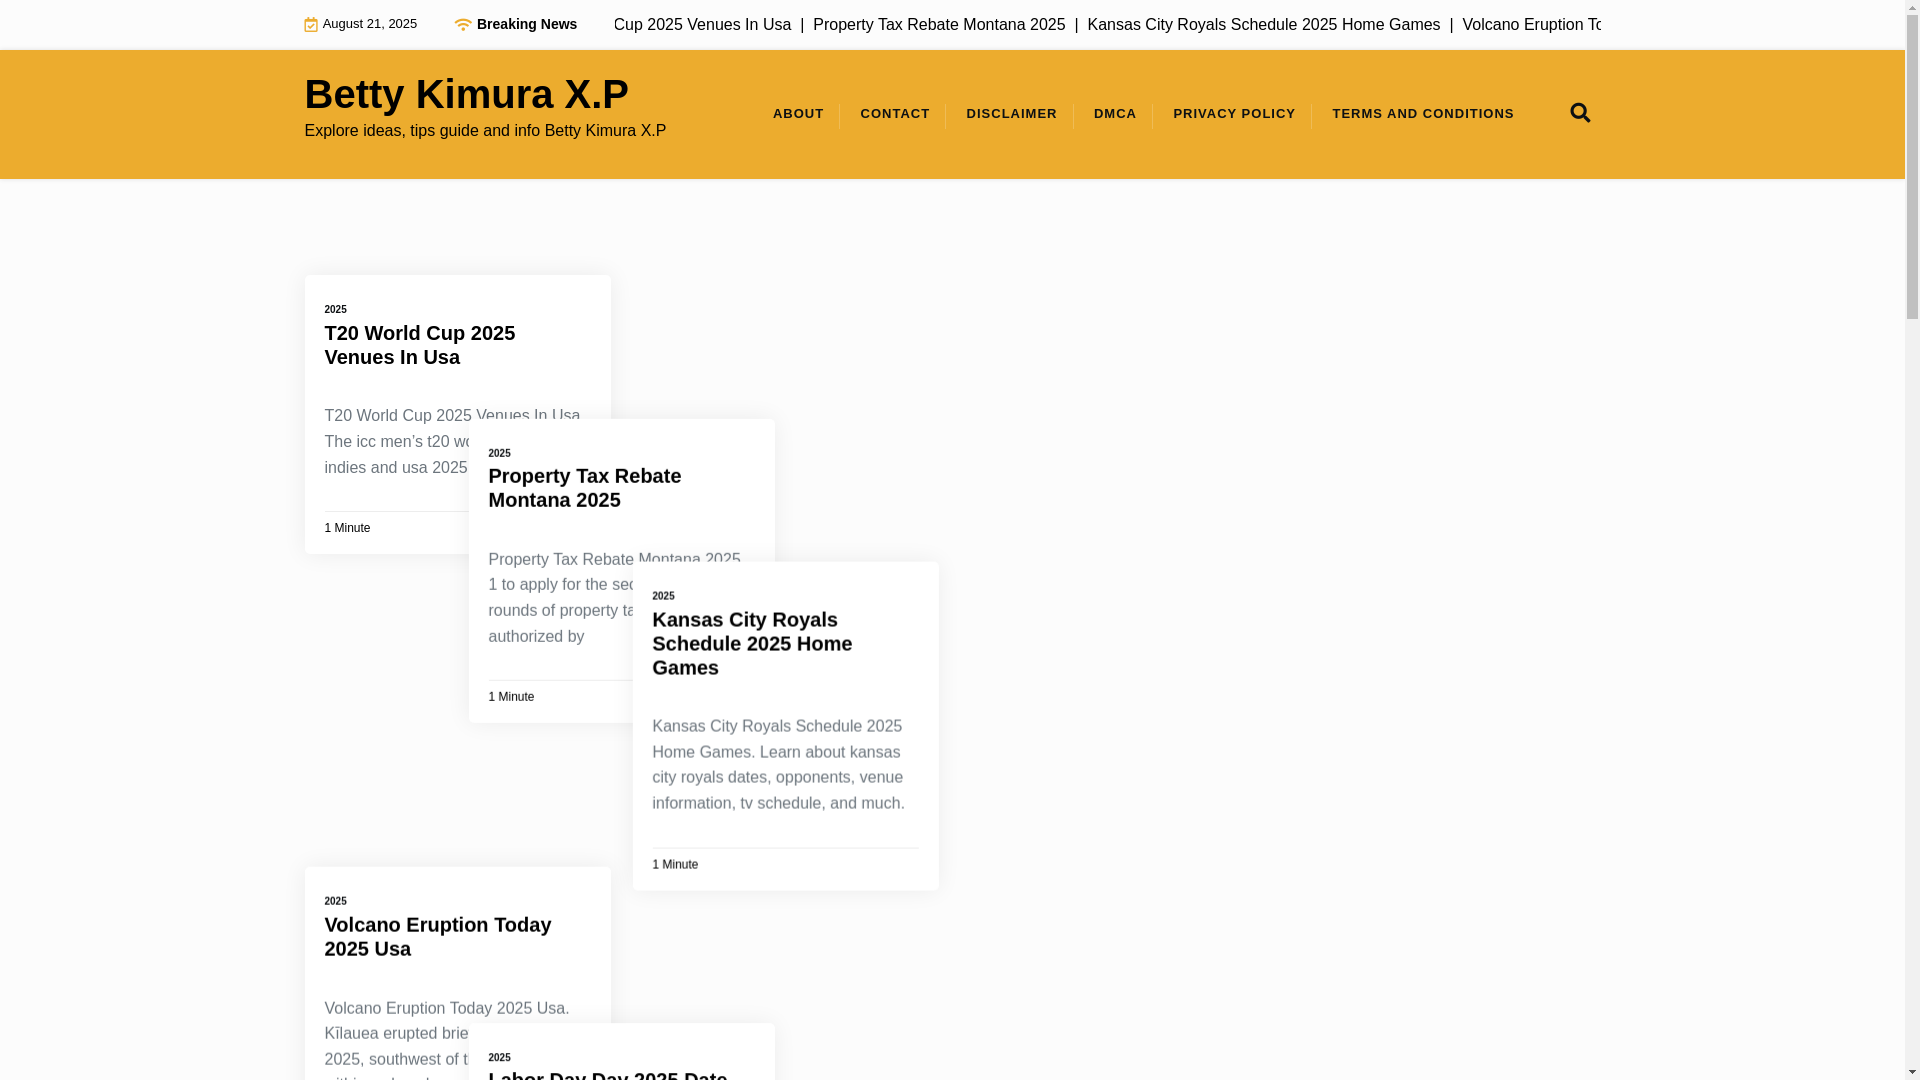
Task: Open the DISCLAIMER menu item
Action: [1011, 114]
